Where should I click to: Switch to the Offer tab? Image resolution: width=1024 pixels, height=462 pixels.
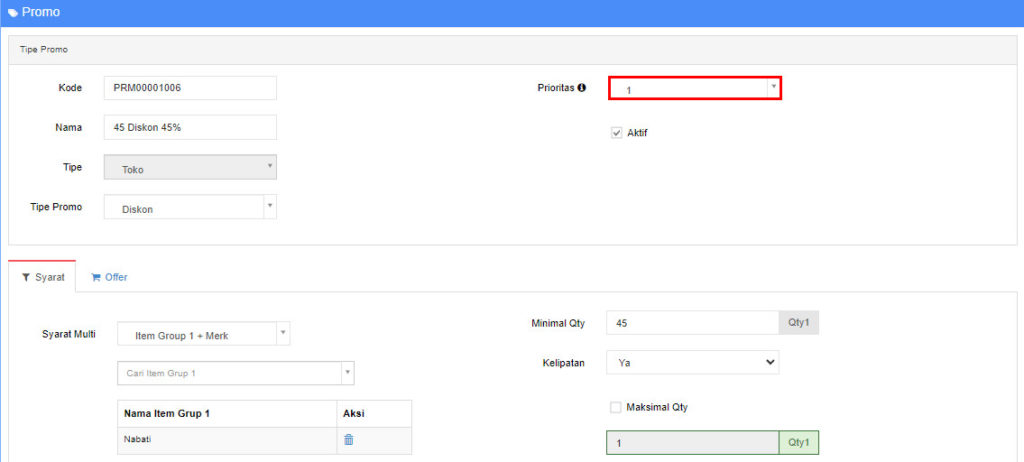(109, 277)
